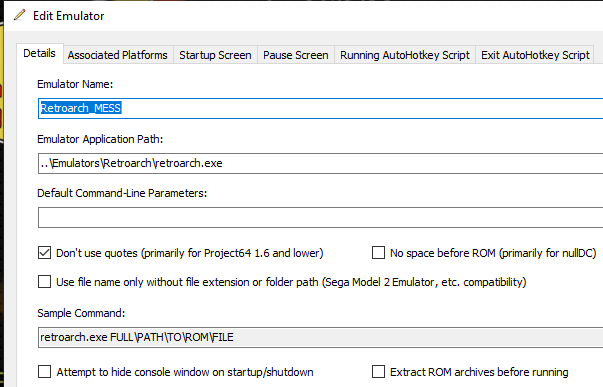
Task: Click the Emulator Application Path field
Action: point(320,163)
